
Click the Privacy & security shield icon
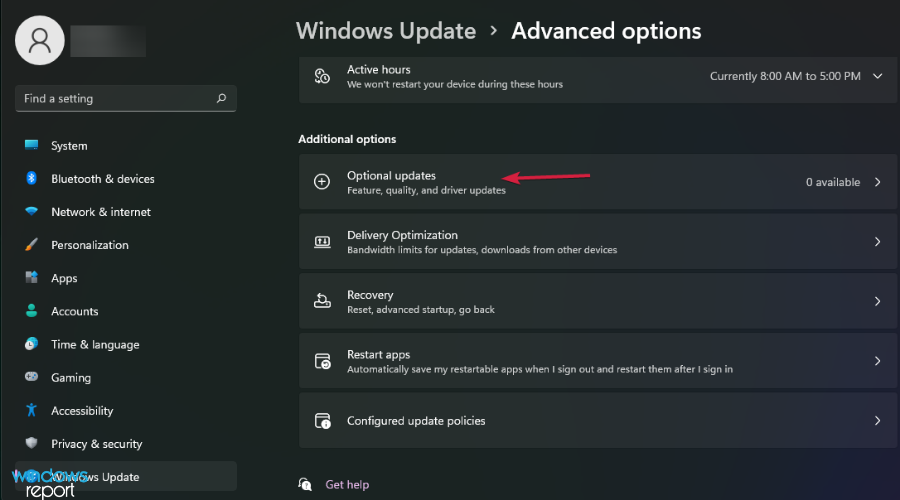point(31,444)
